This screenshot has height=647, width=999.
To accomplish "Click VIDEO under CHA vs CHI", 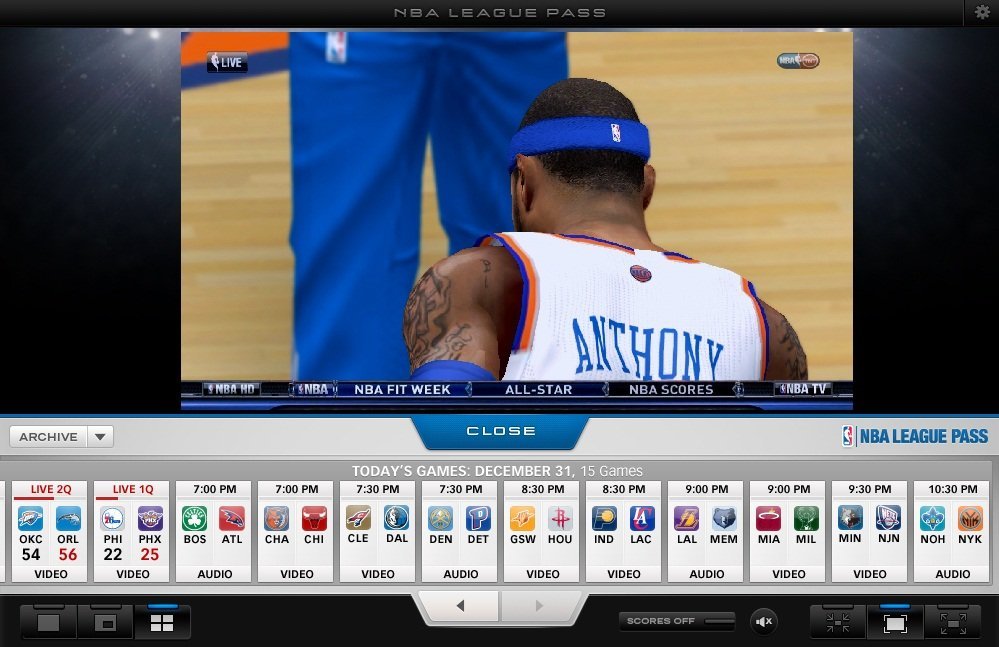I will pyautogui.click(x=297, y=574).
